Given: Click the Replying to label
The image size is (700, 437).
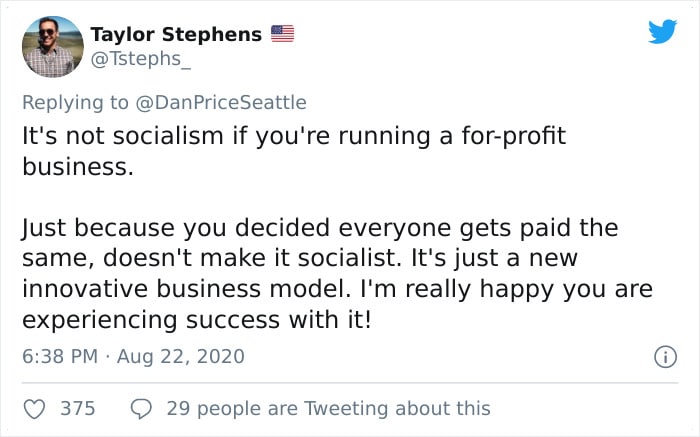Looking at the screenshot, I should tap(75, 103).
